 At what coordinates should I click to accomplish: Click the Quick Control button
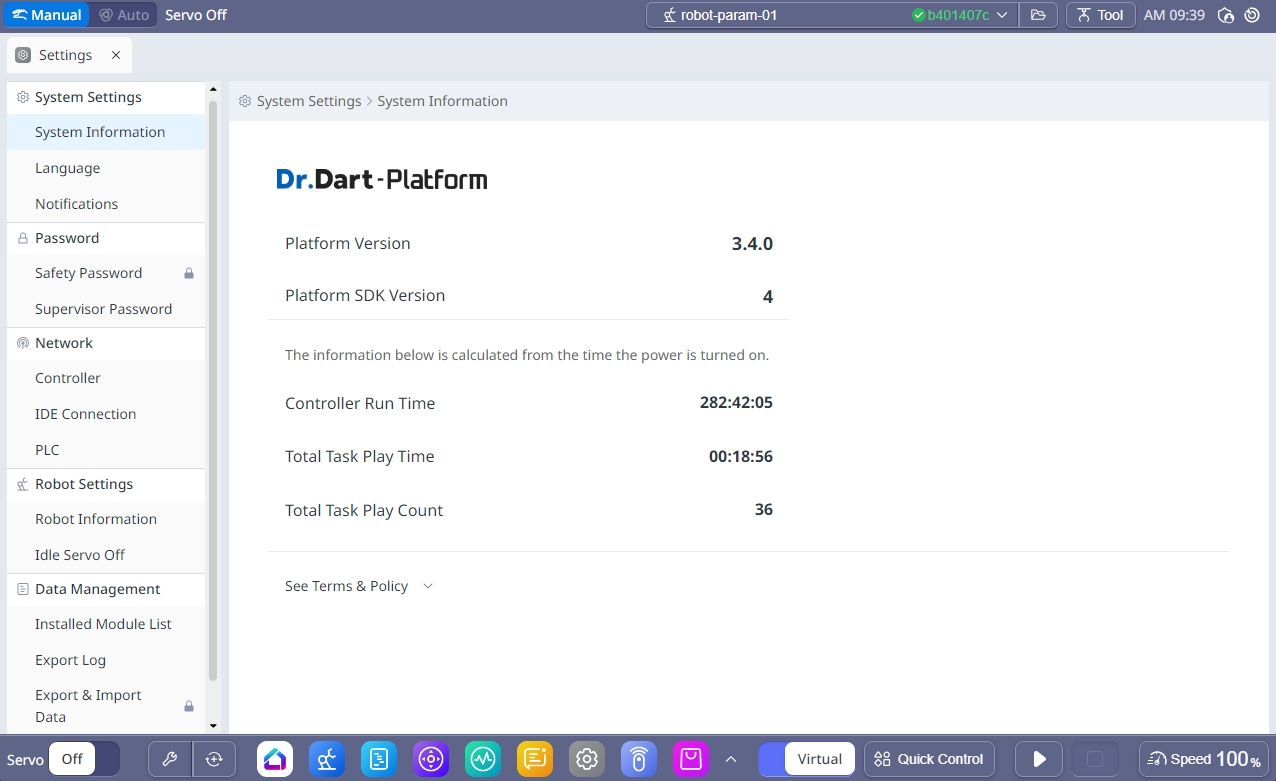[930, 759]
